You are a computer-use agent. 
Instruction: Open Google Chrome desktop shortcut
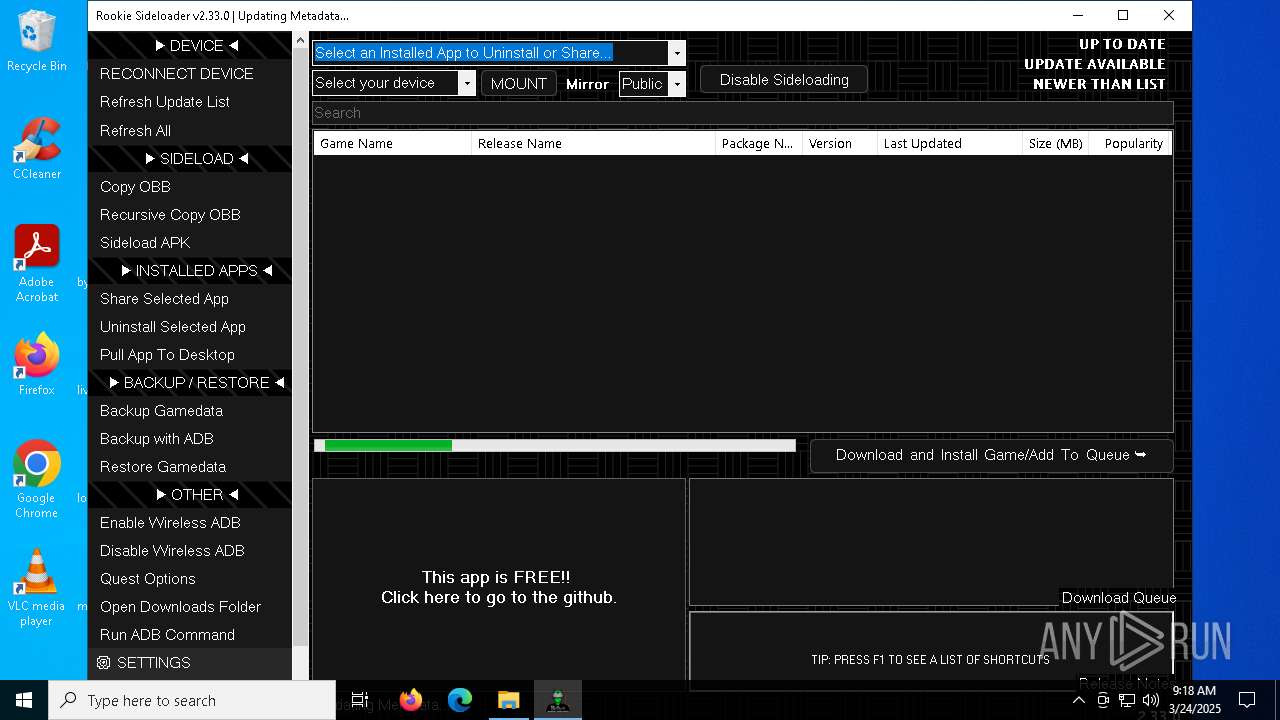37,479
